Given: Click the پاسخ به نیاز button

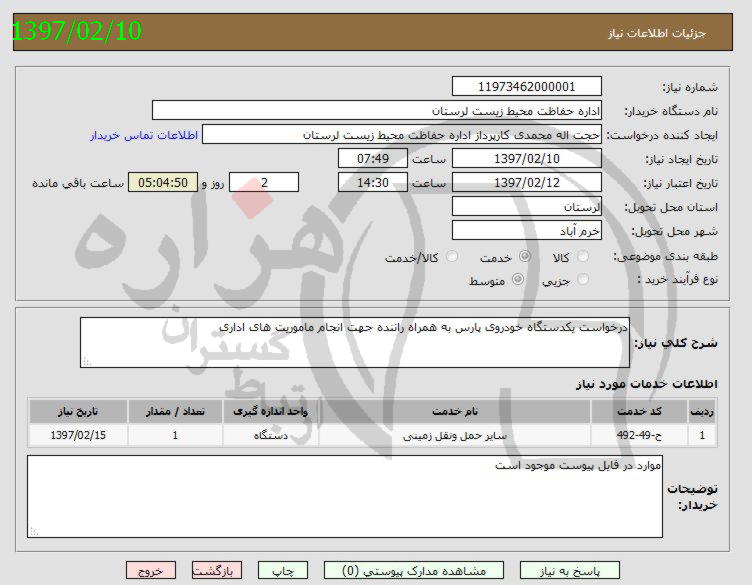Looking at the screenshot, I should (x=569, y=571).
